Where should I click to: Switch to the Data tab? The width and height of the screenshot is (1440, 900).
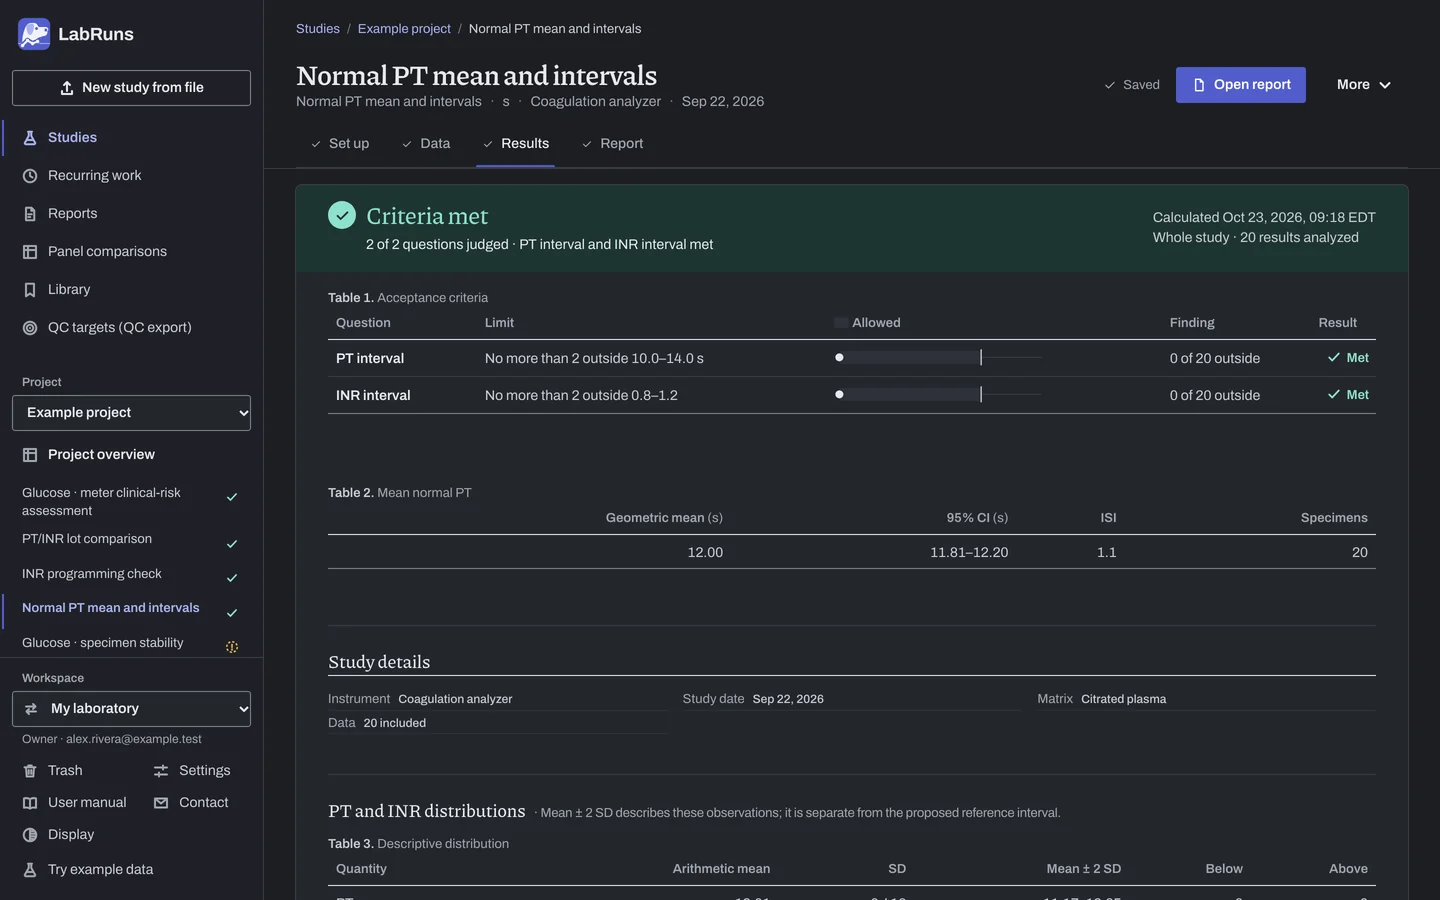click(426, 144)
